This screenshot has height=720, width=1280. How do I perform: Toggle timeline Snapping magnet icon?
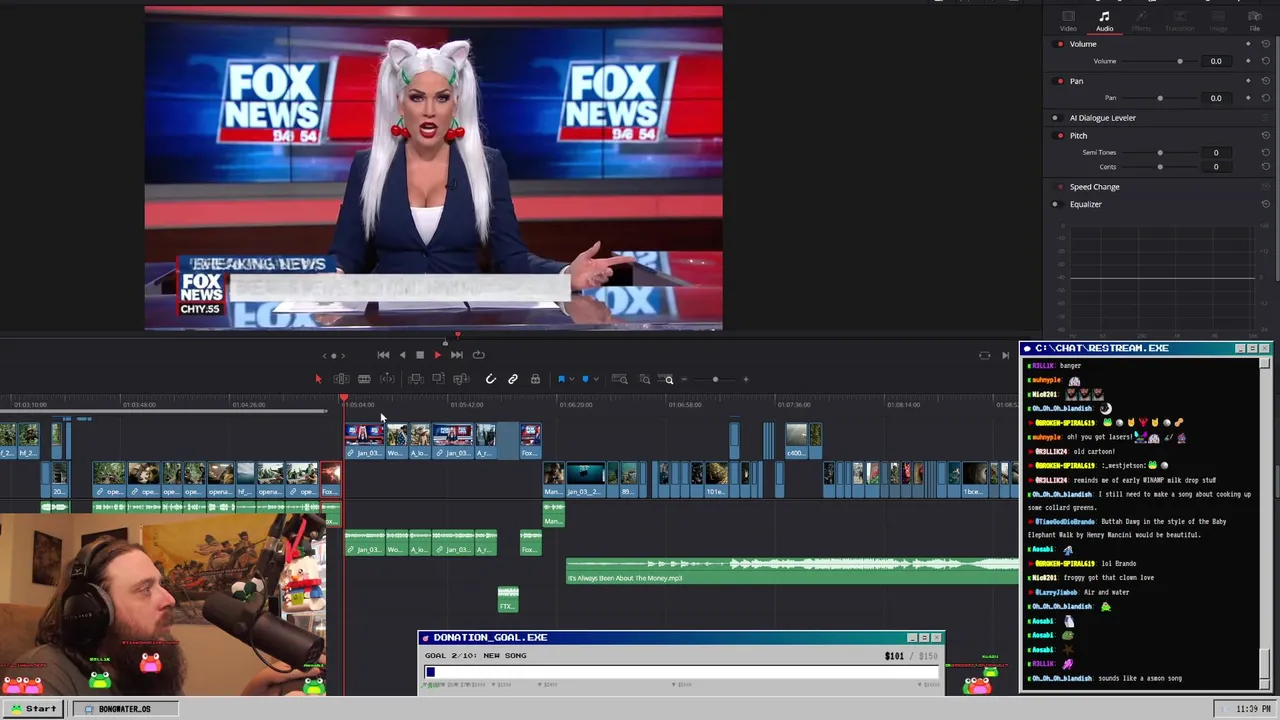click(x=490, y=379)
